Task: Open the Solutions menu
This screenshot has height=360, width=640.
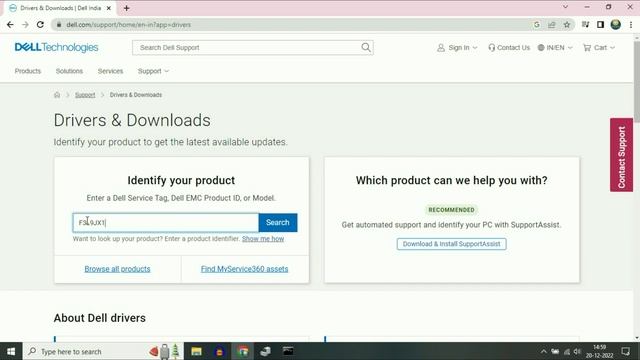Action: 69,71
